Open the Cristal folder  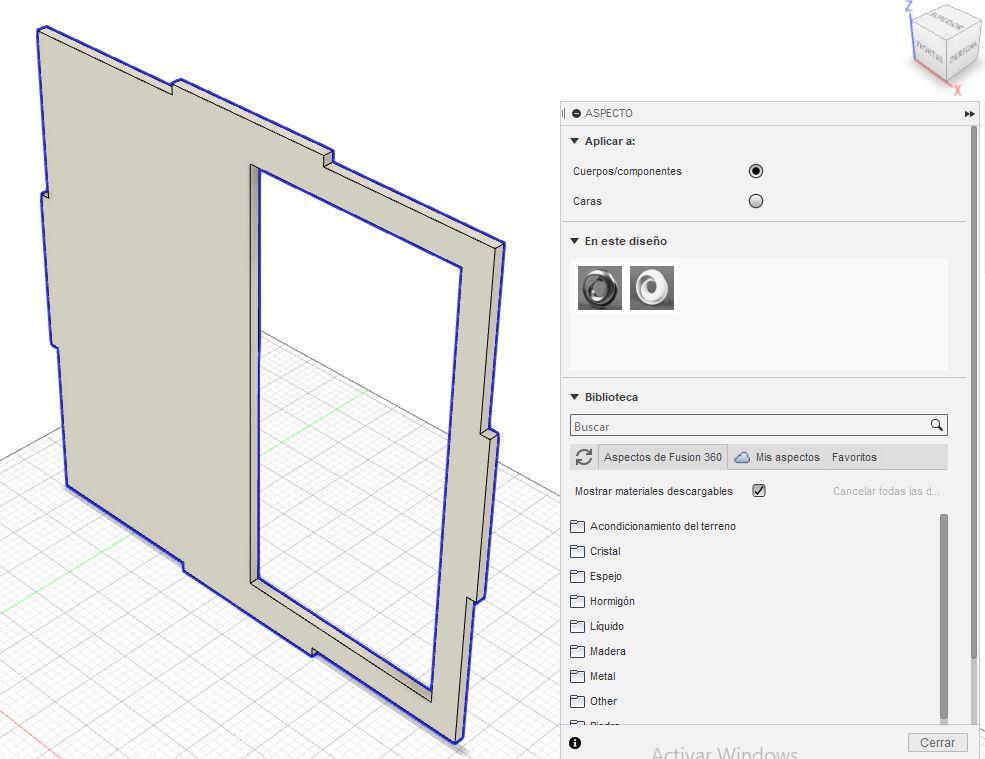click(596, 551)
